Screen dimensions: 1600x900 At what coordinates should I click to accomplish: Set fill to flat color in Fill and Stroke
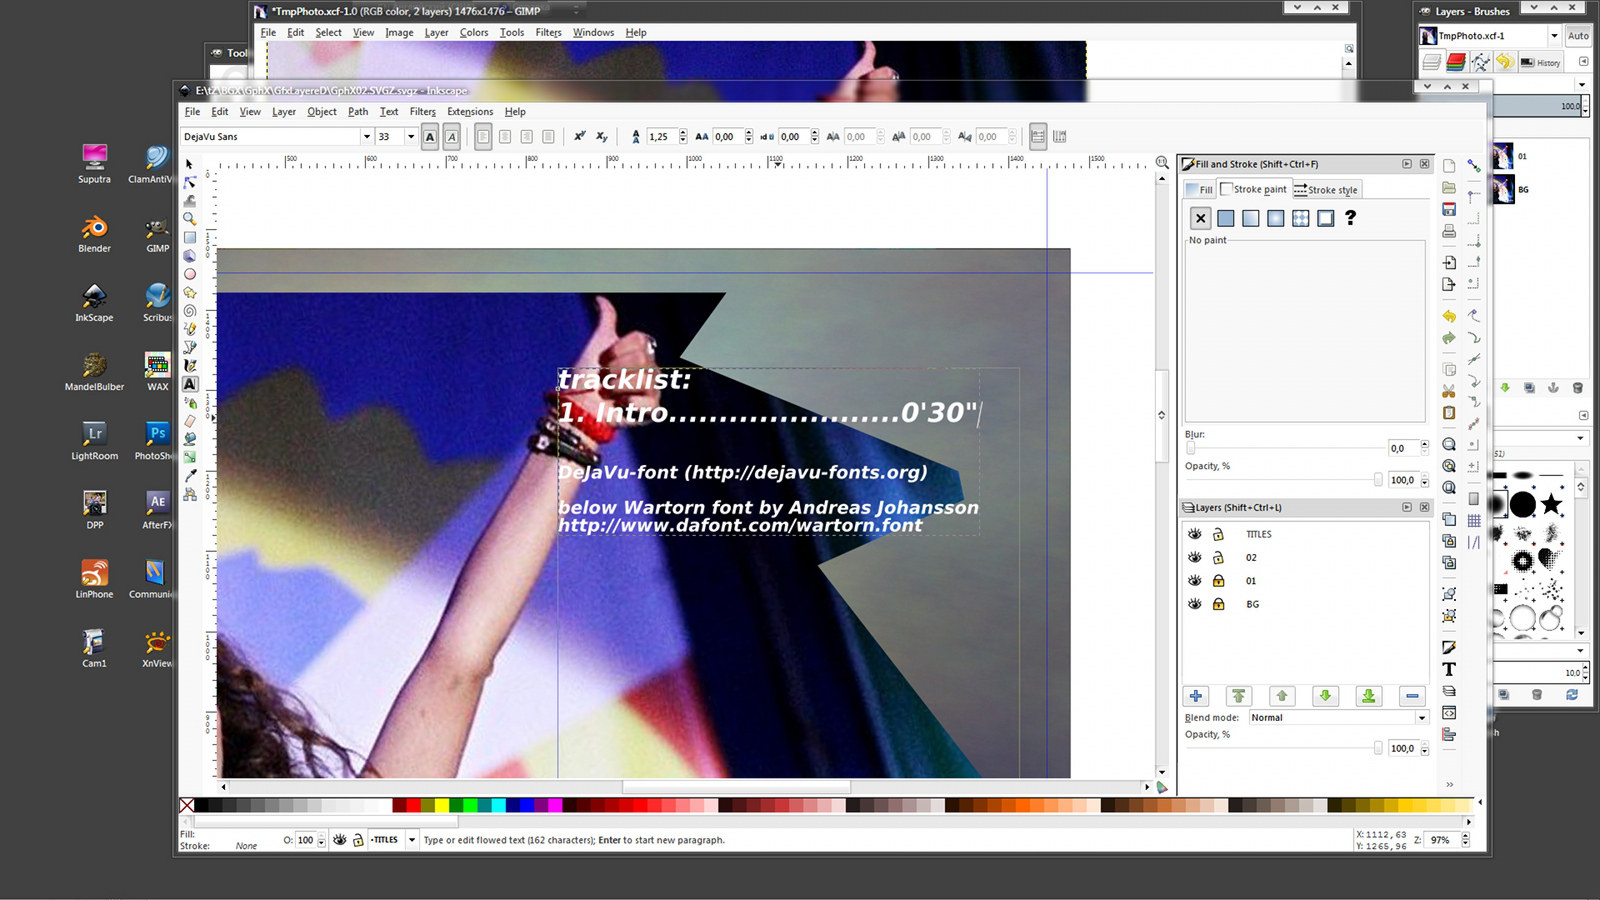click(x=1226, y=218)
